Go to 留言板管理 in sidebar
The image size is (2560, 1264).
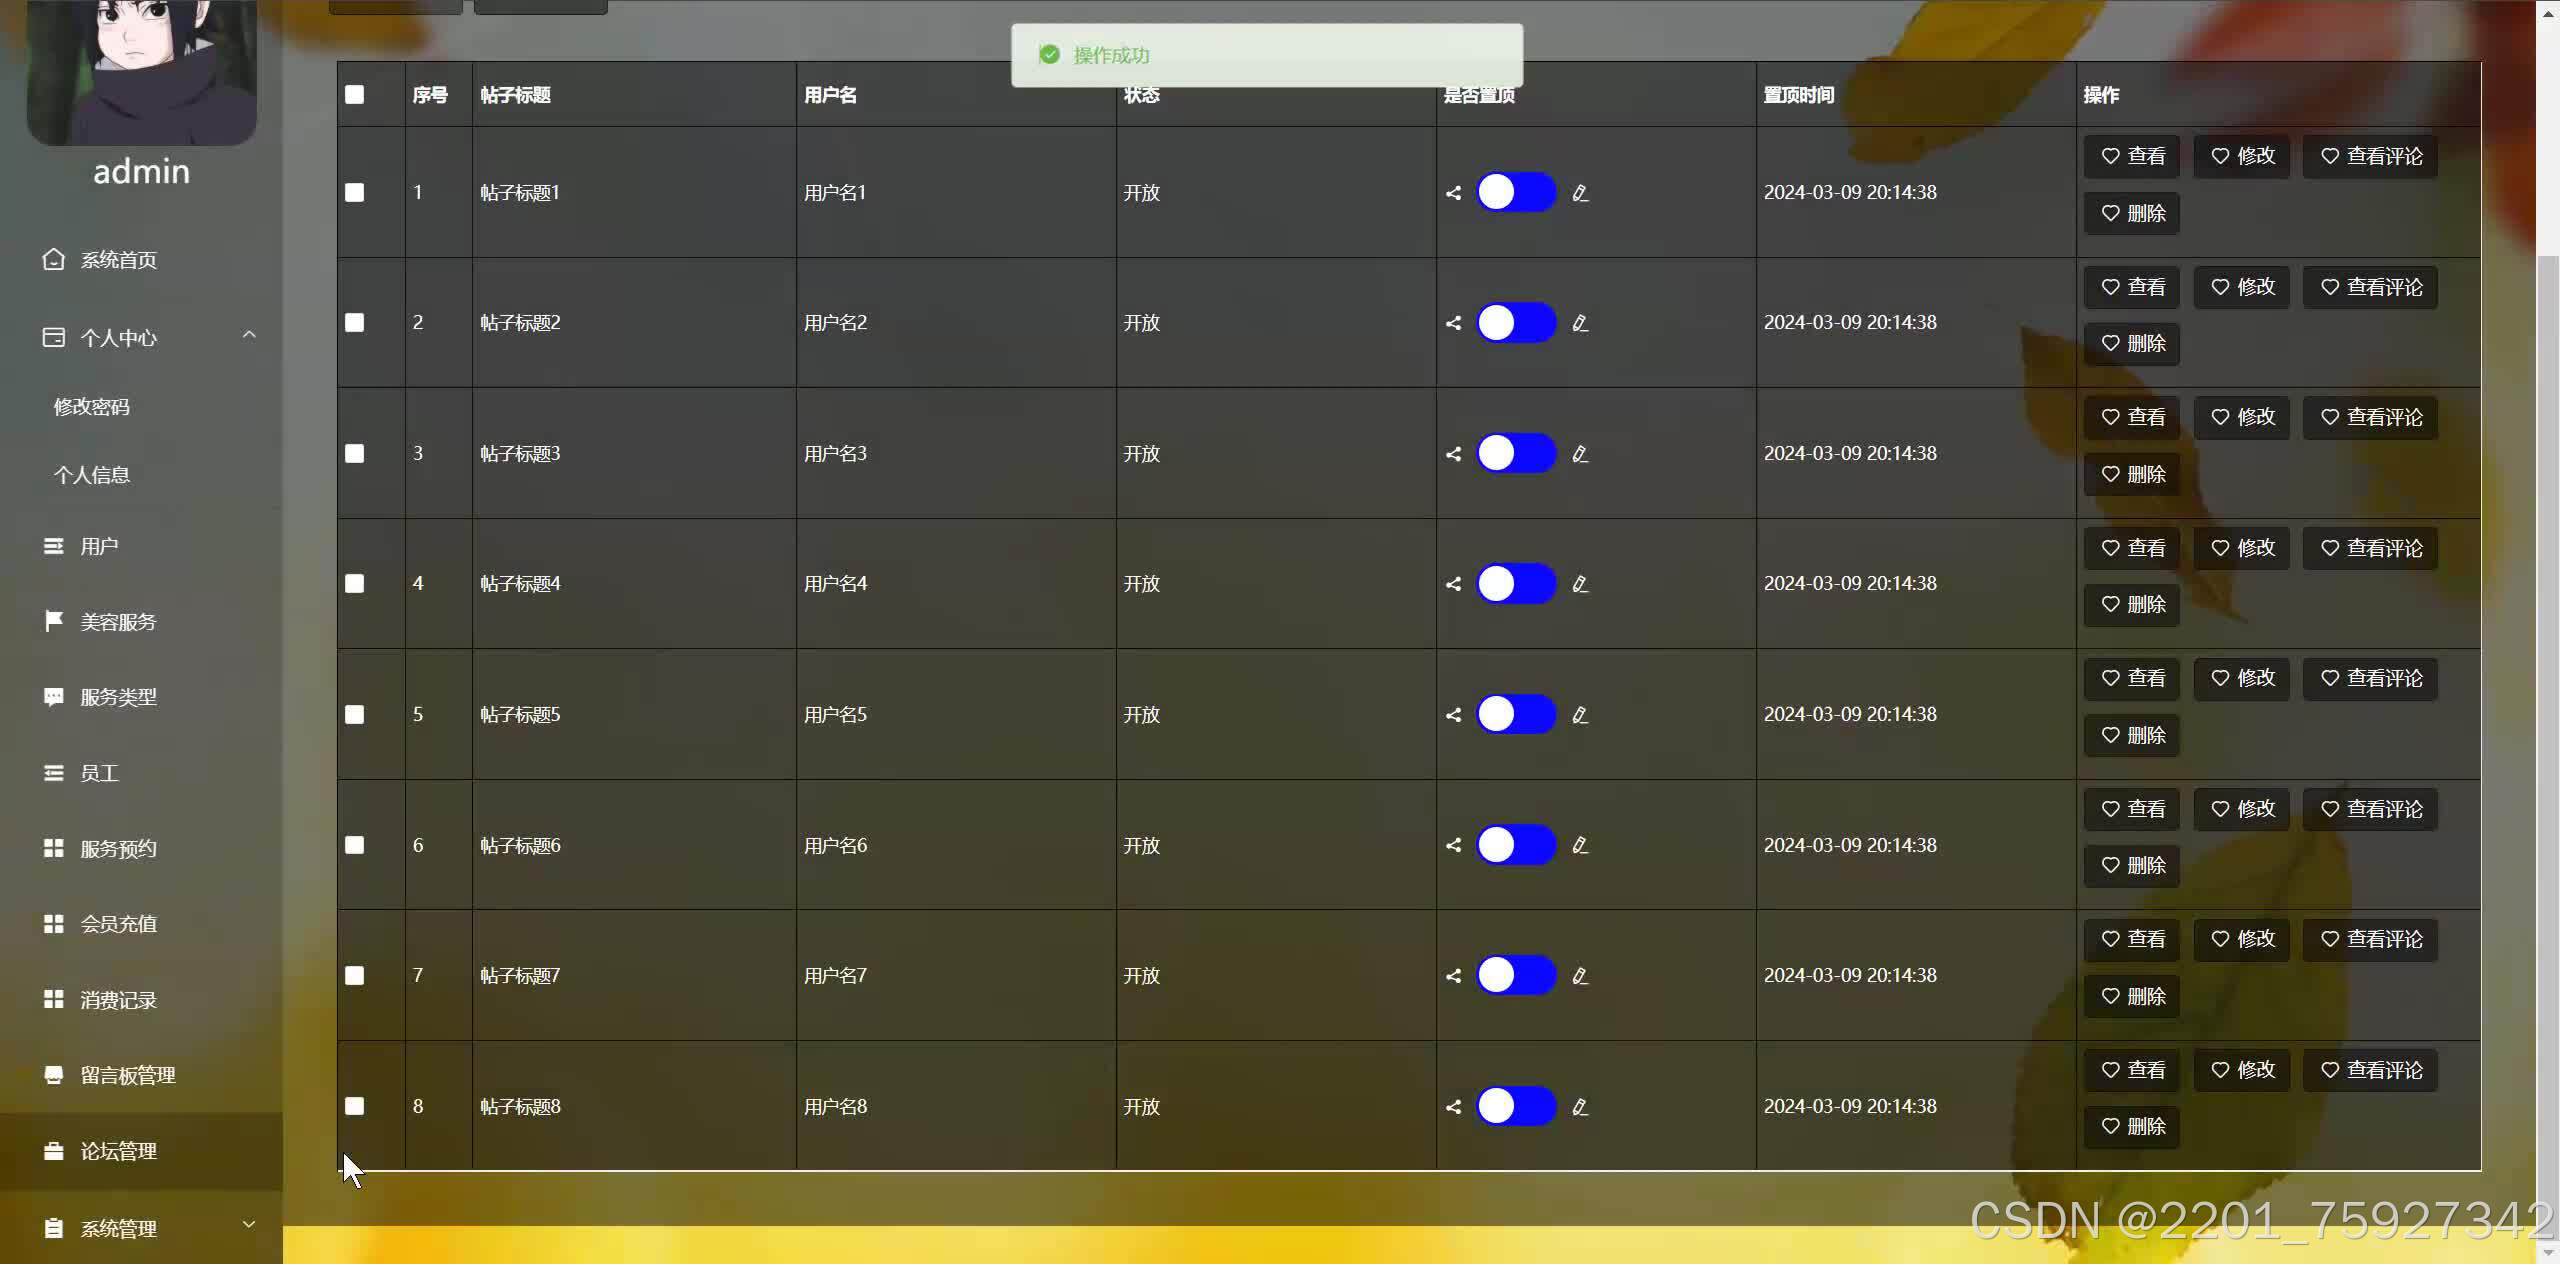tap(128, 1076)
